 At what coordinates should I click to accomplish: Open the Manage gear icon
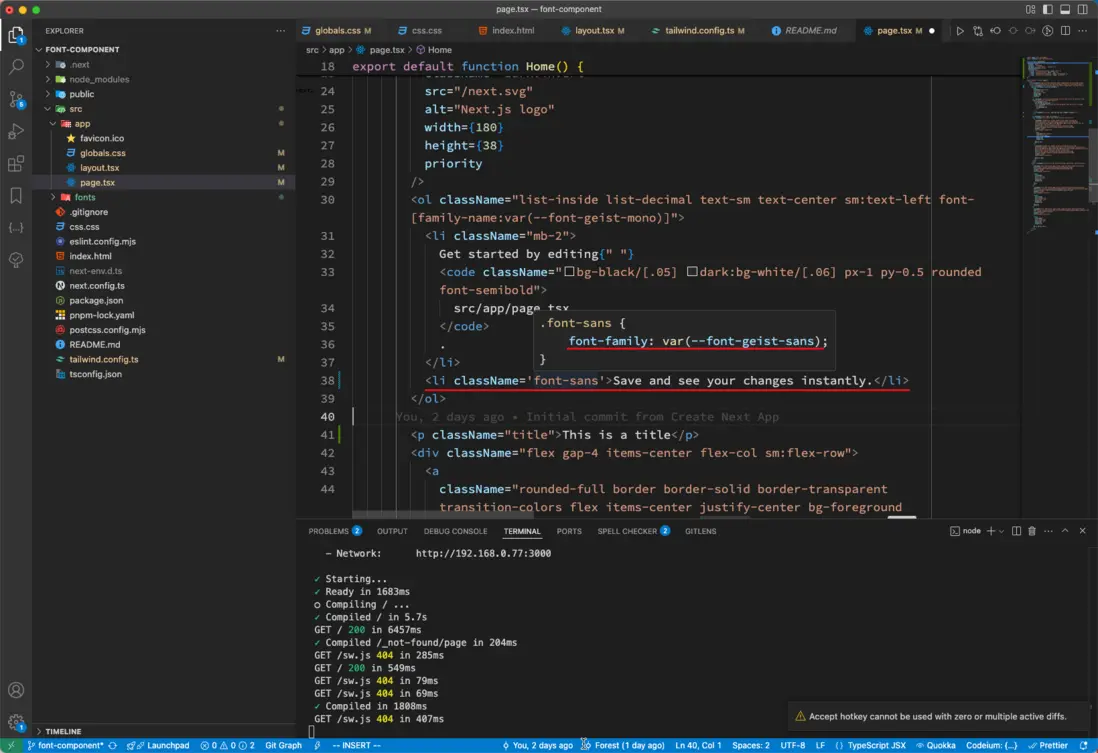[x=16, y=721]
